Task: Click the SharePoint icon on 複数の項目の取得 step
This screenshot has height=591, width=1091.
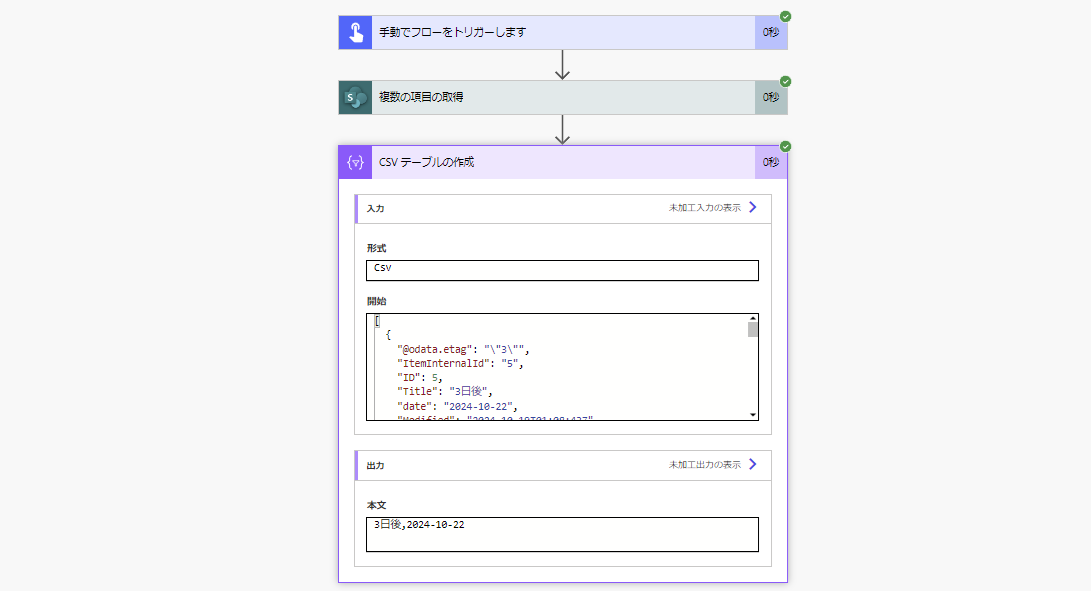Action: 355,97
